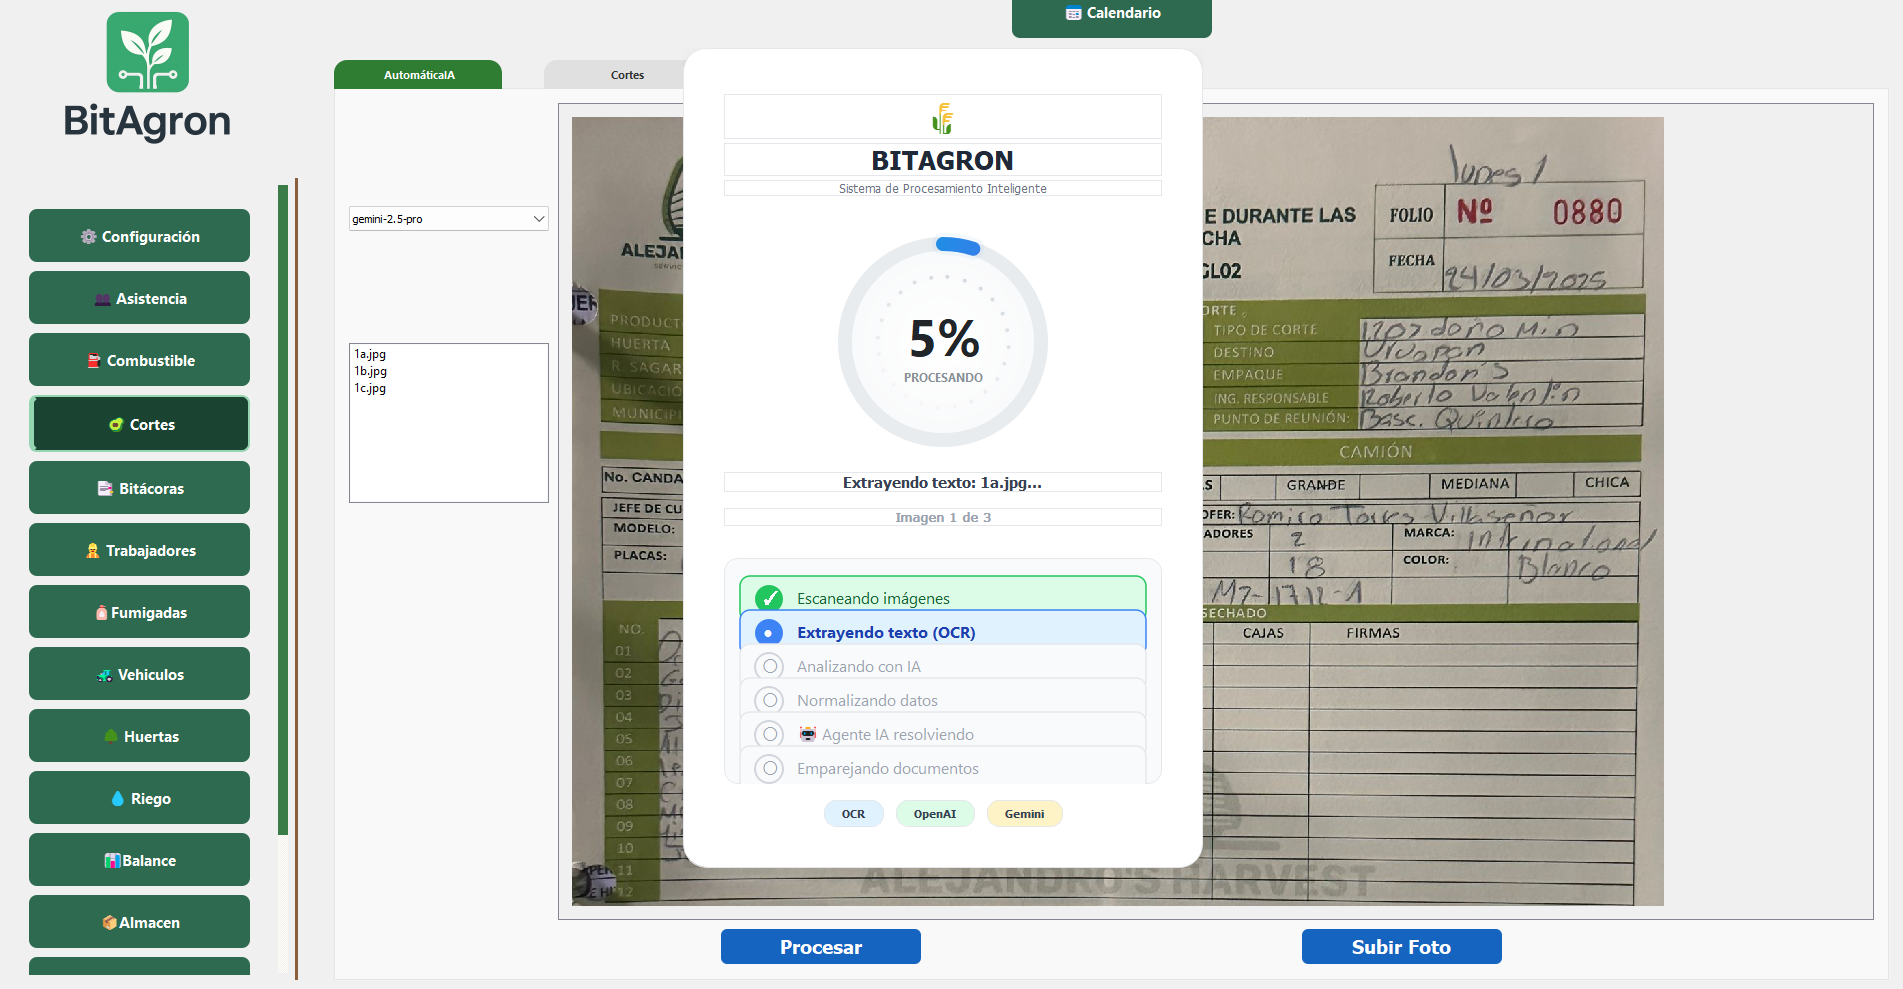Screen dimensions: 1903x989
Task: Click the OCR badge
Action: coord(853,814)
